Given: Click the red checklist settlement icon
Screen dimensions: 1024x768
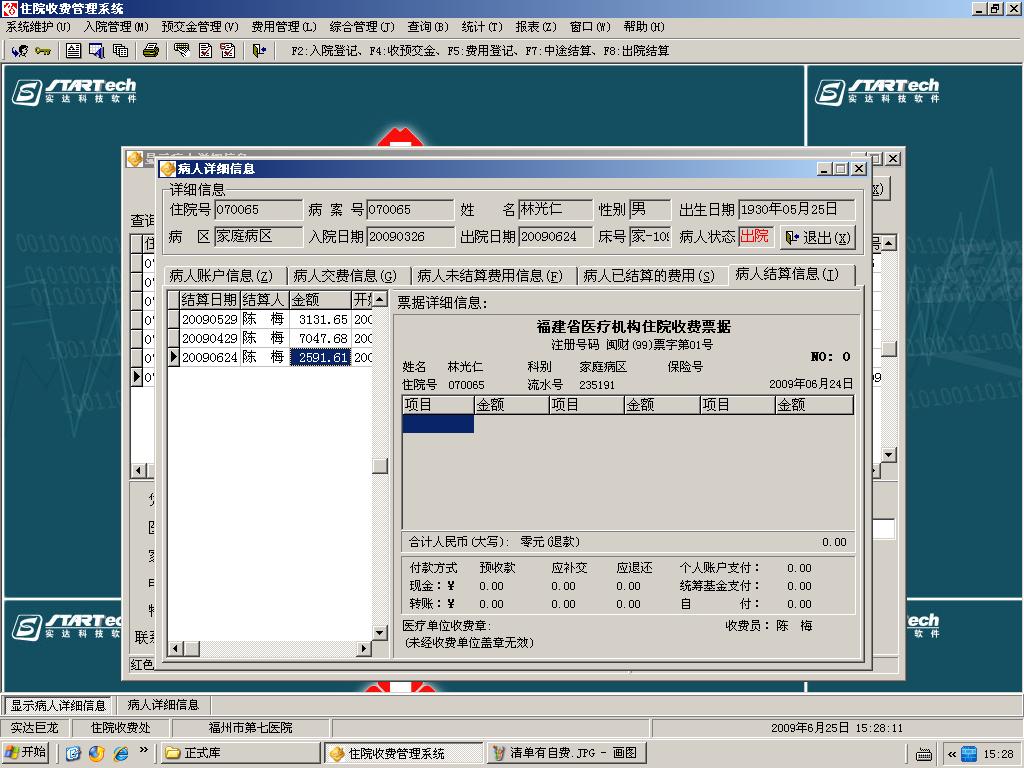Looking at the screenshot, I should click(x=228, y=50).
